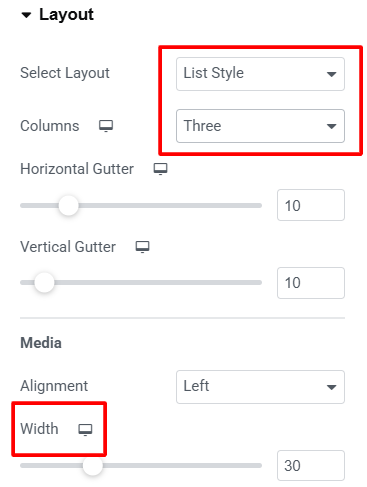Click the Three dropdown caret arrow
367x487 pixels.
pos(331,126)
